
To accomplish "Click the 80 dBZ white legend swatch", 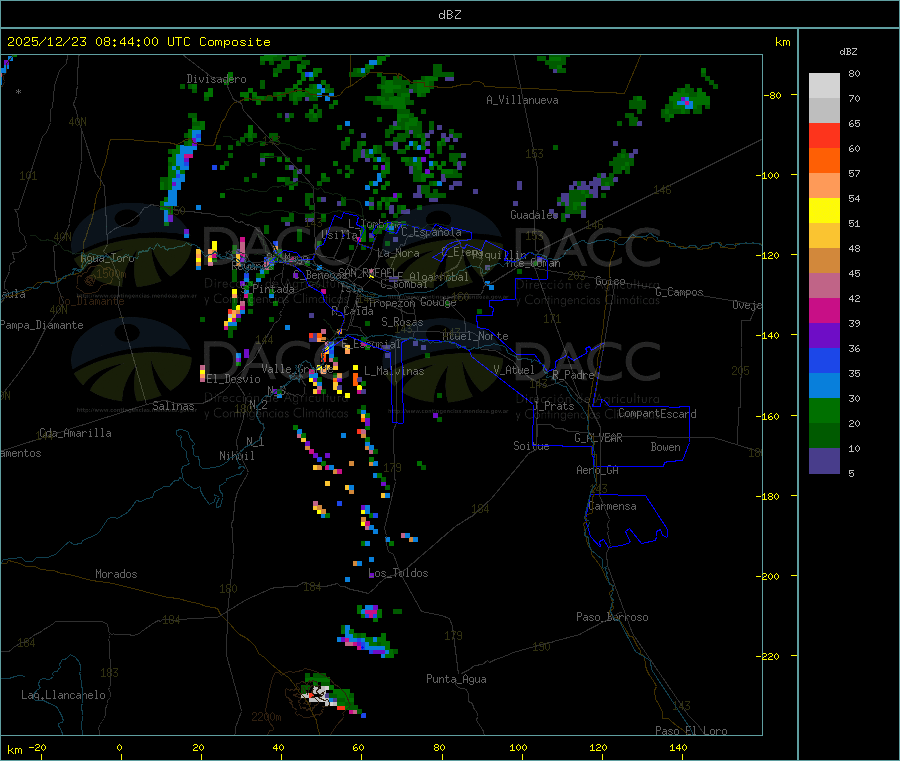I will (824, 86).
